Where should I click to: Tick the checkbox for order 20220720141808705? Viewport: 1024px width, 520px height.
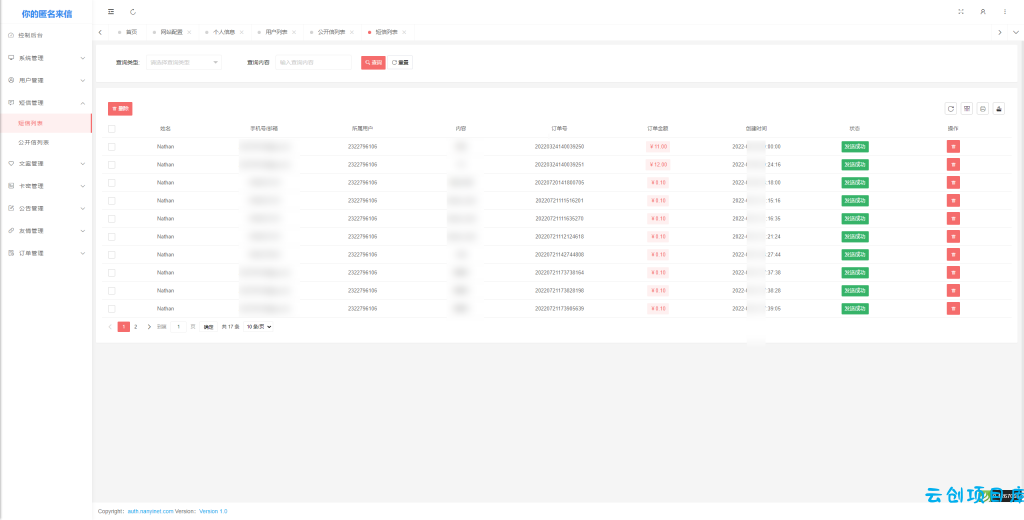[112, 182]
